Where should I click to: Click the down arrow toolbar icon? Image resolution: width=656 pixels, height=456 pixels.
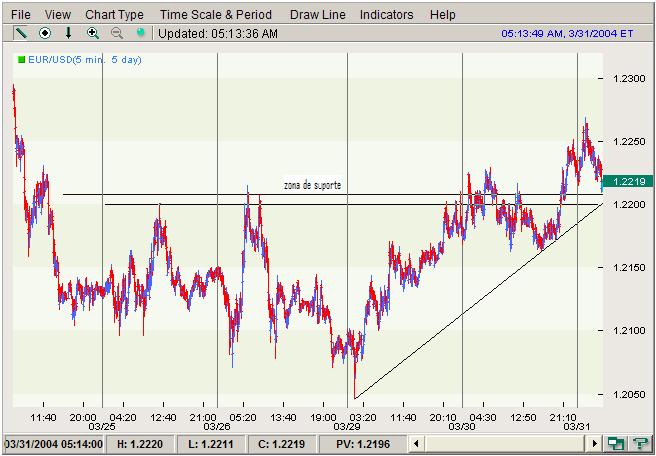point(69,33)
